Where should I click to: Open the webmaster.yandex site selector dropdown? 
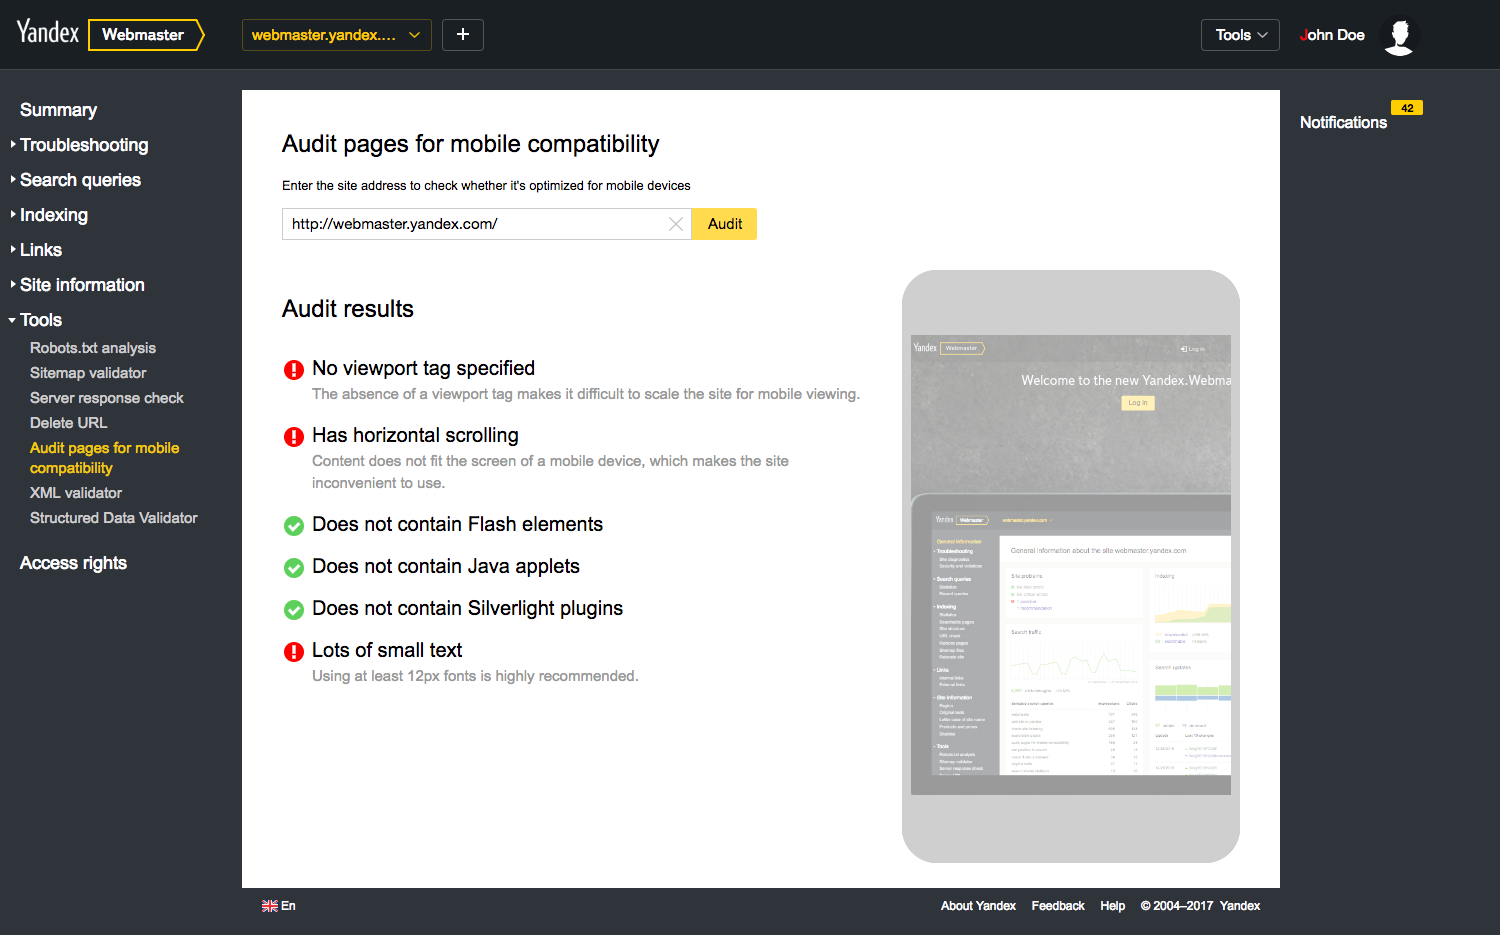[336, 35]
